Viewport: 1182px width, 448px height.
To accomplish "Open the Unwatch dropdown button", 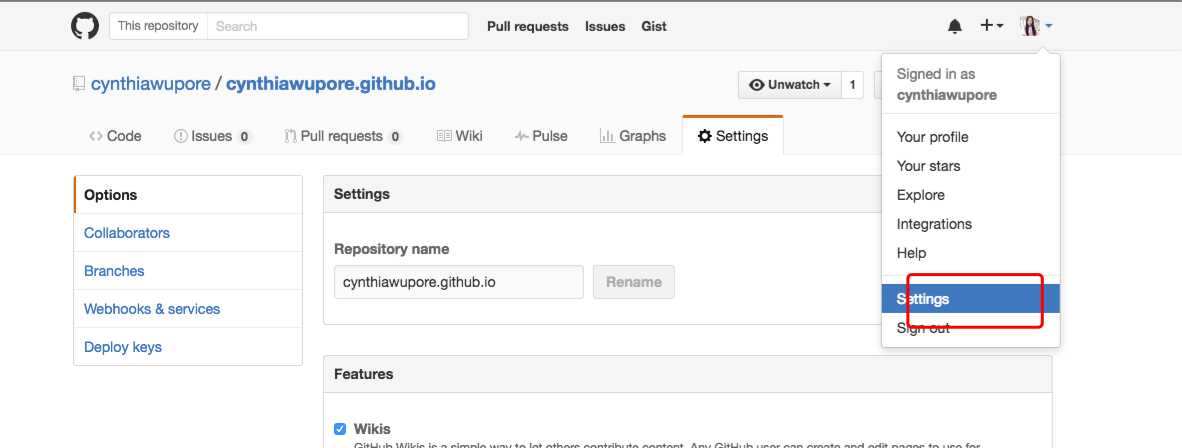I will coord(789,85).
